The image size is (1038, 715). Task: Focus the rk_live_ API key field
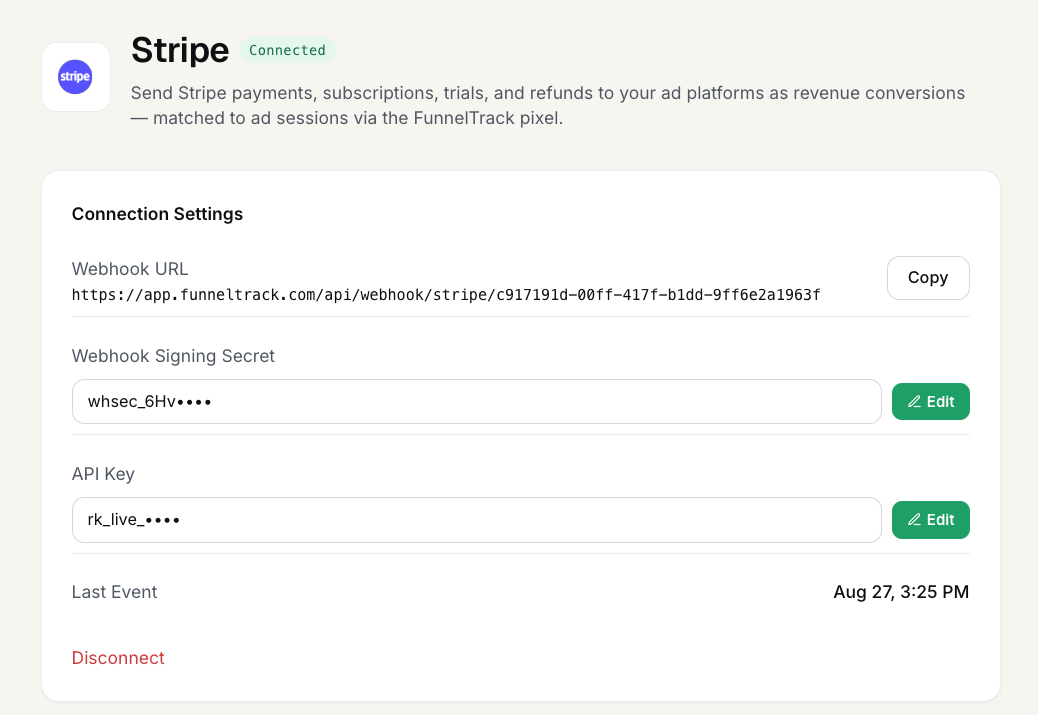(477, 520)
